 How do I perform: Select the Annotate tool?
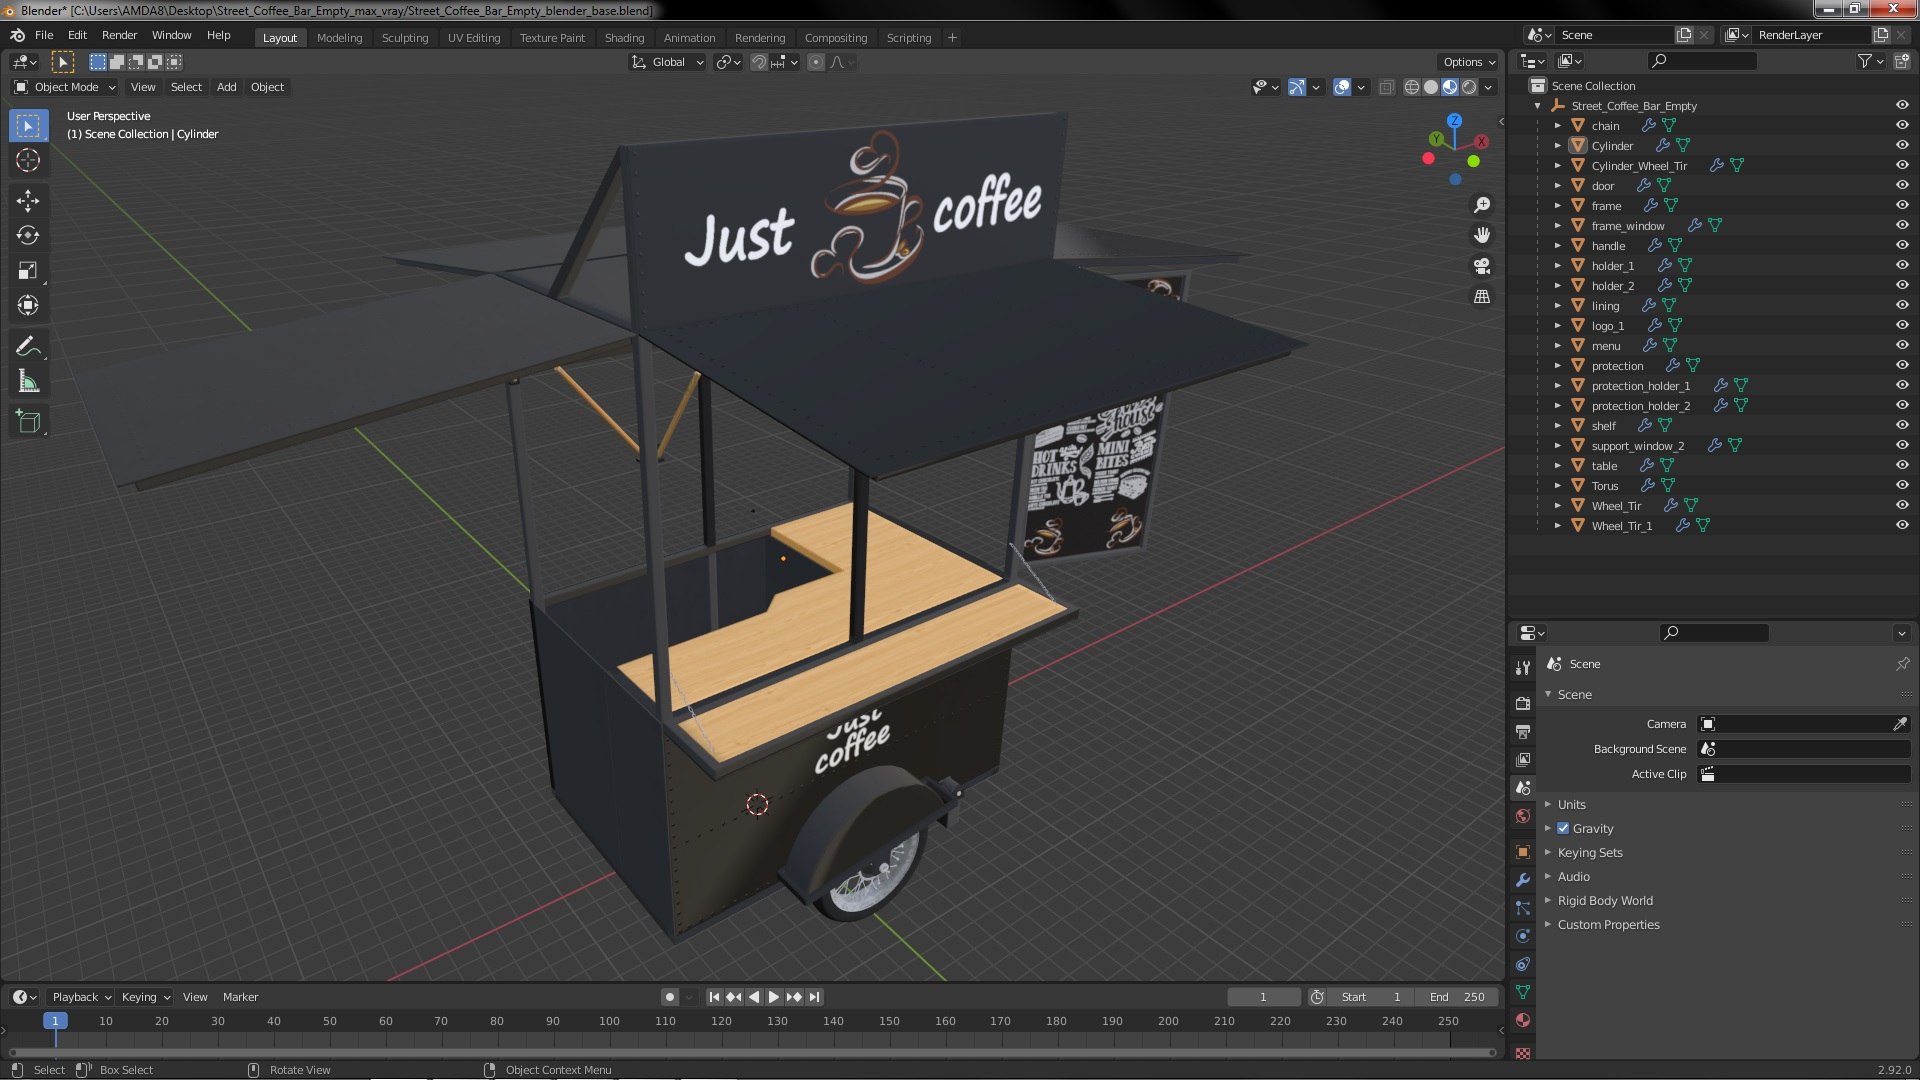28,347
